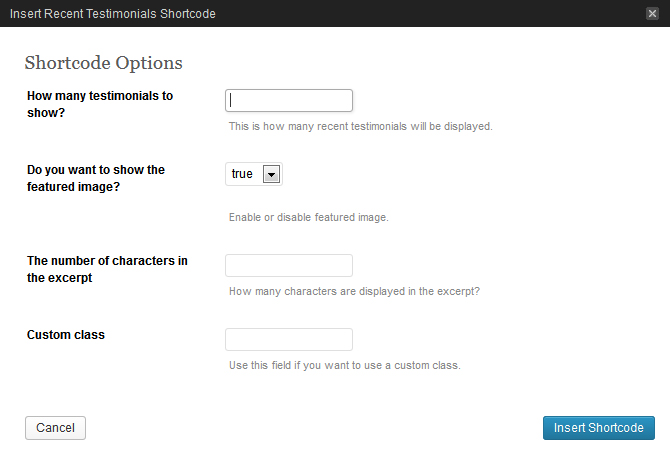Click the dialog title text in the title bar
670x464 pixels.
112,14
